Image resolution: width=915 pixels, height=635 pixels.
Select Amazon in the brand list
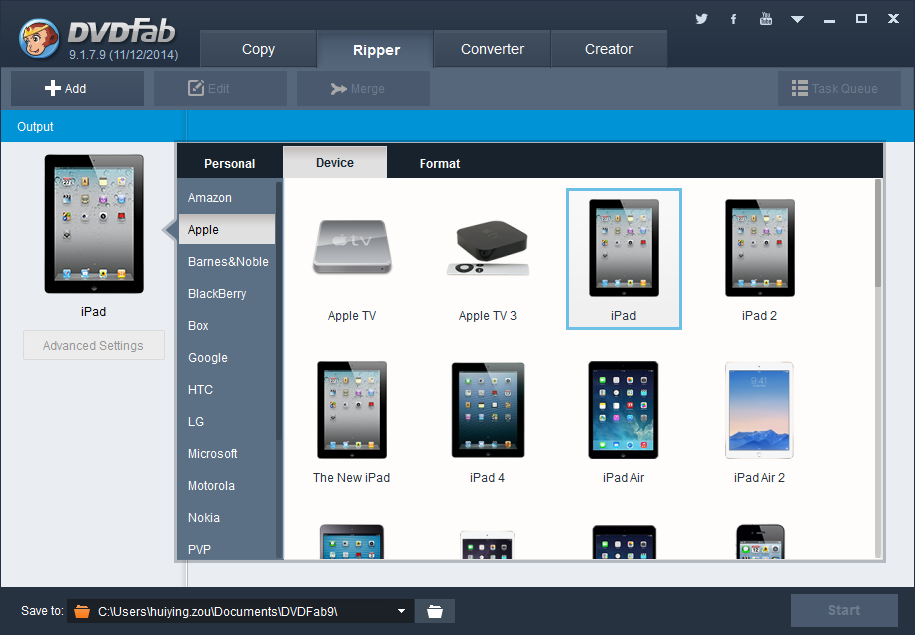226,198
